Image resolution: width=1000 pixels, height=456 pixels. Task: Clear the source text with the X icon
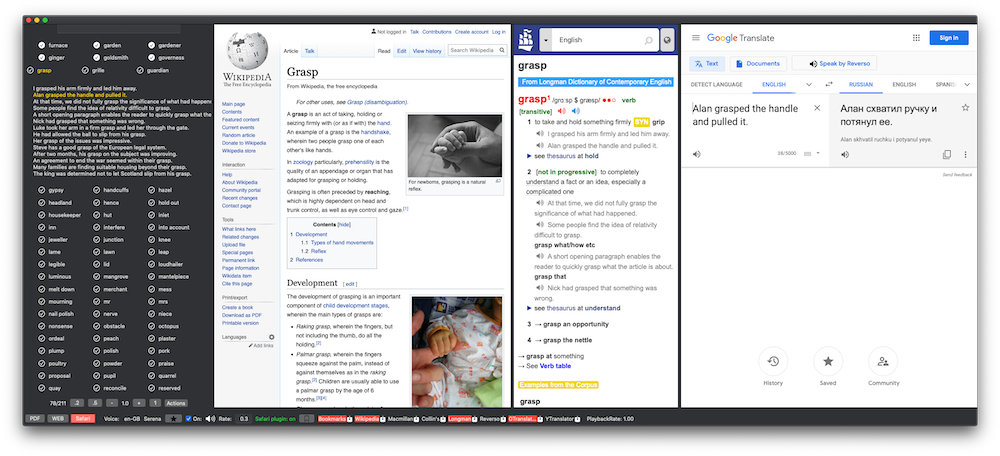[x=817, y=108]
